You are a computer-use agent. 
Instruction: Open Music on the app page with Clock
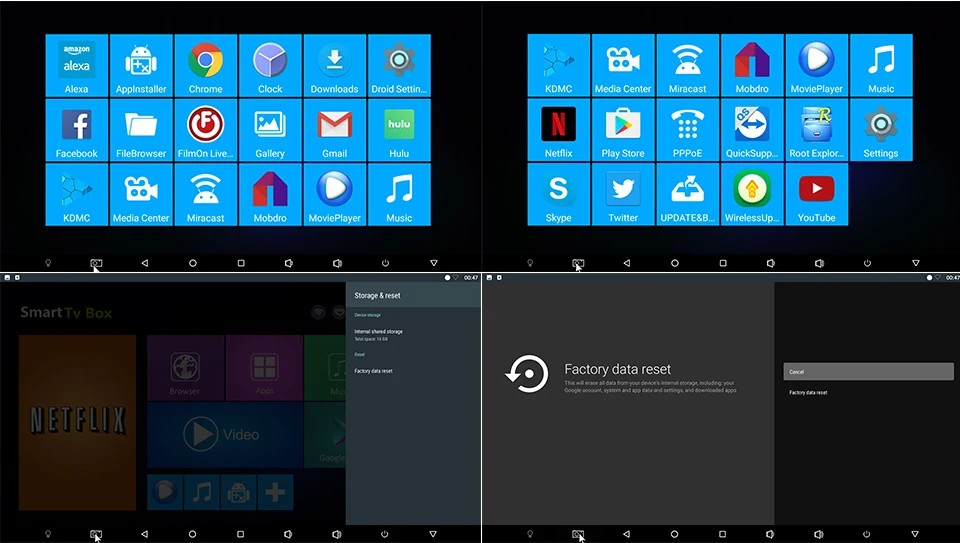pos(399,195)
